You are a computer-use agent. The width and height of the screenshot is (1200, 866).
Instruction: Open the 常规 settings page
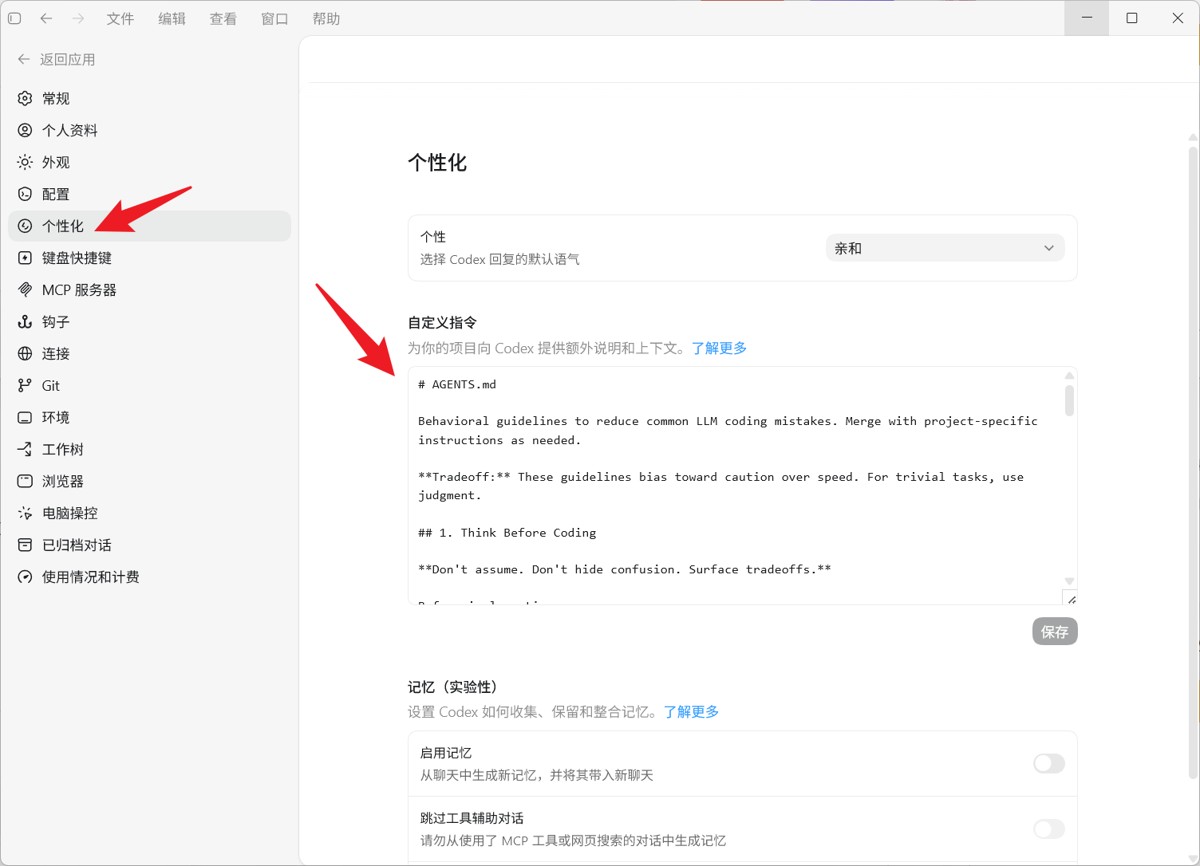(149, 98)
